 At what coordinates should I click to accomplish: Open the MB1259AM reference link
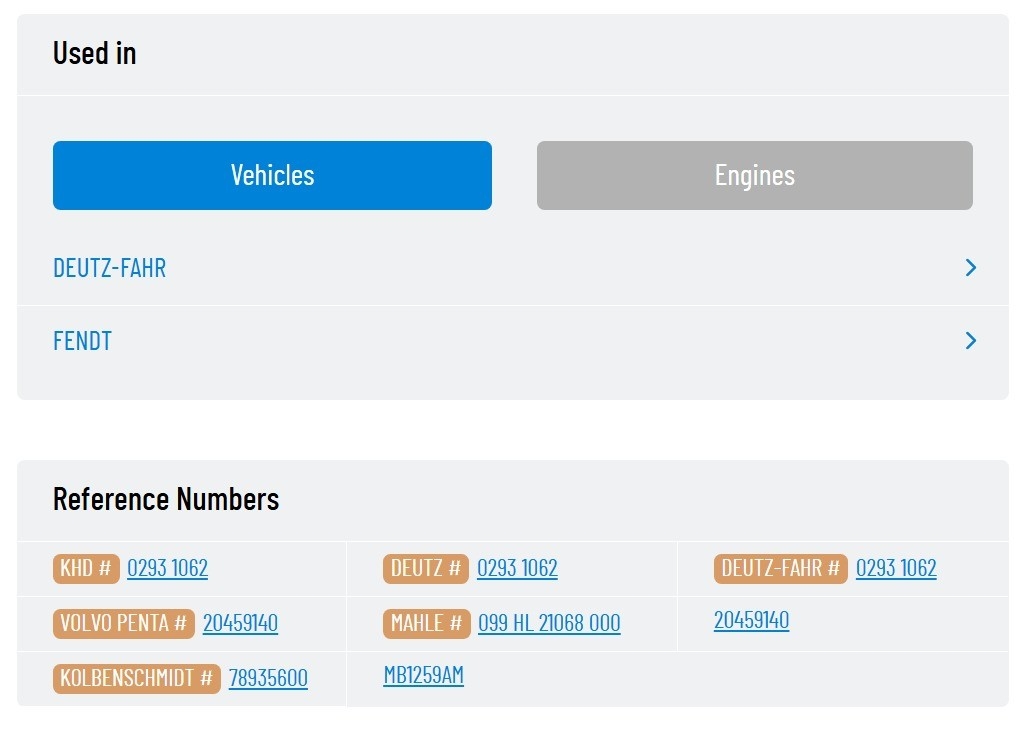424,675
